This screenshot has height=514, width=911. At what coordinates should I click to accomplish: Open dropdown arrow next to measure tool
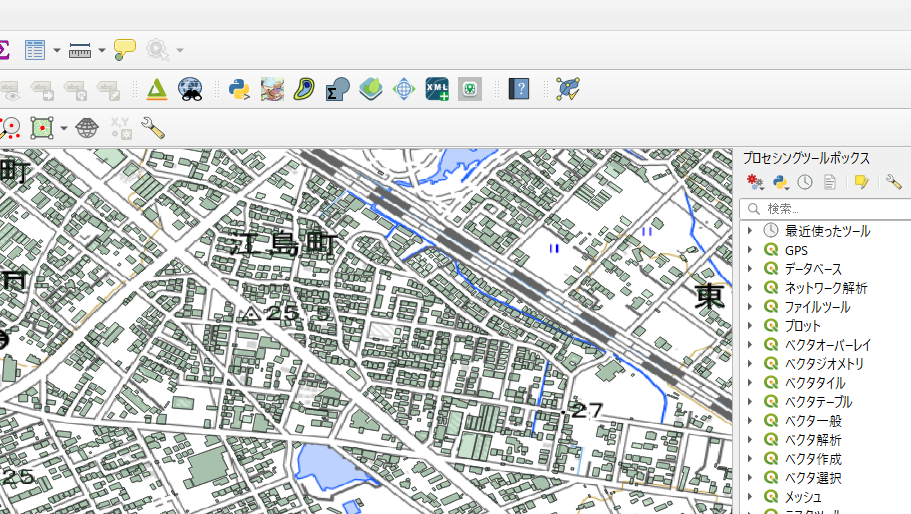pyautogui.click(x=102, y=50)
